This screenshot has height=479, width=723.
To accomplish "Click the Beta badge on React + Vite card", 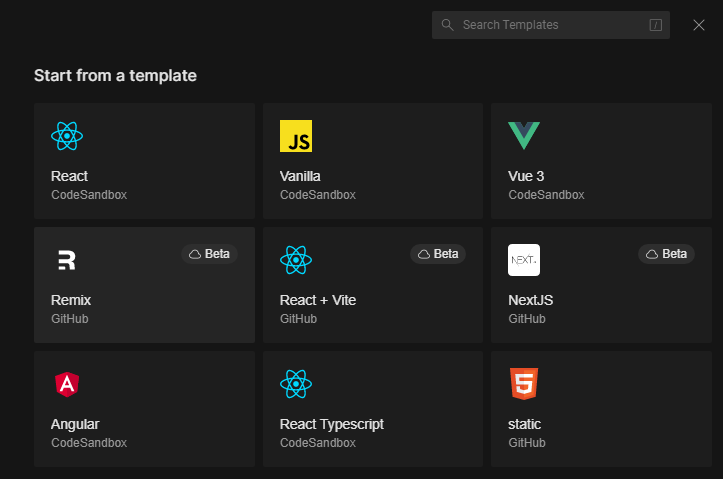I will [438, 254].
